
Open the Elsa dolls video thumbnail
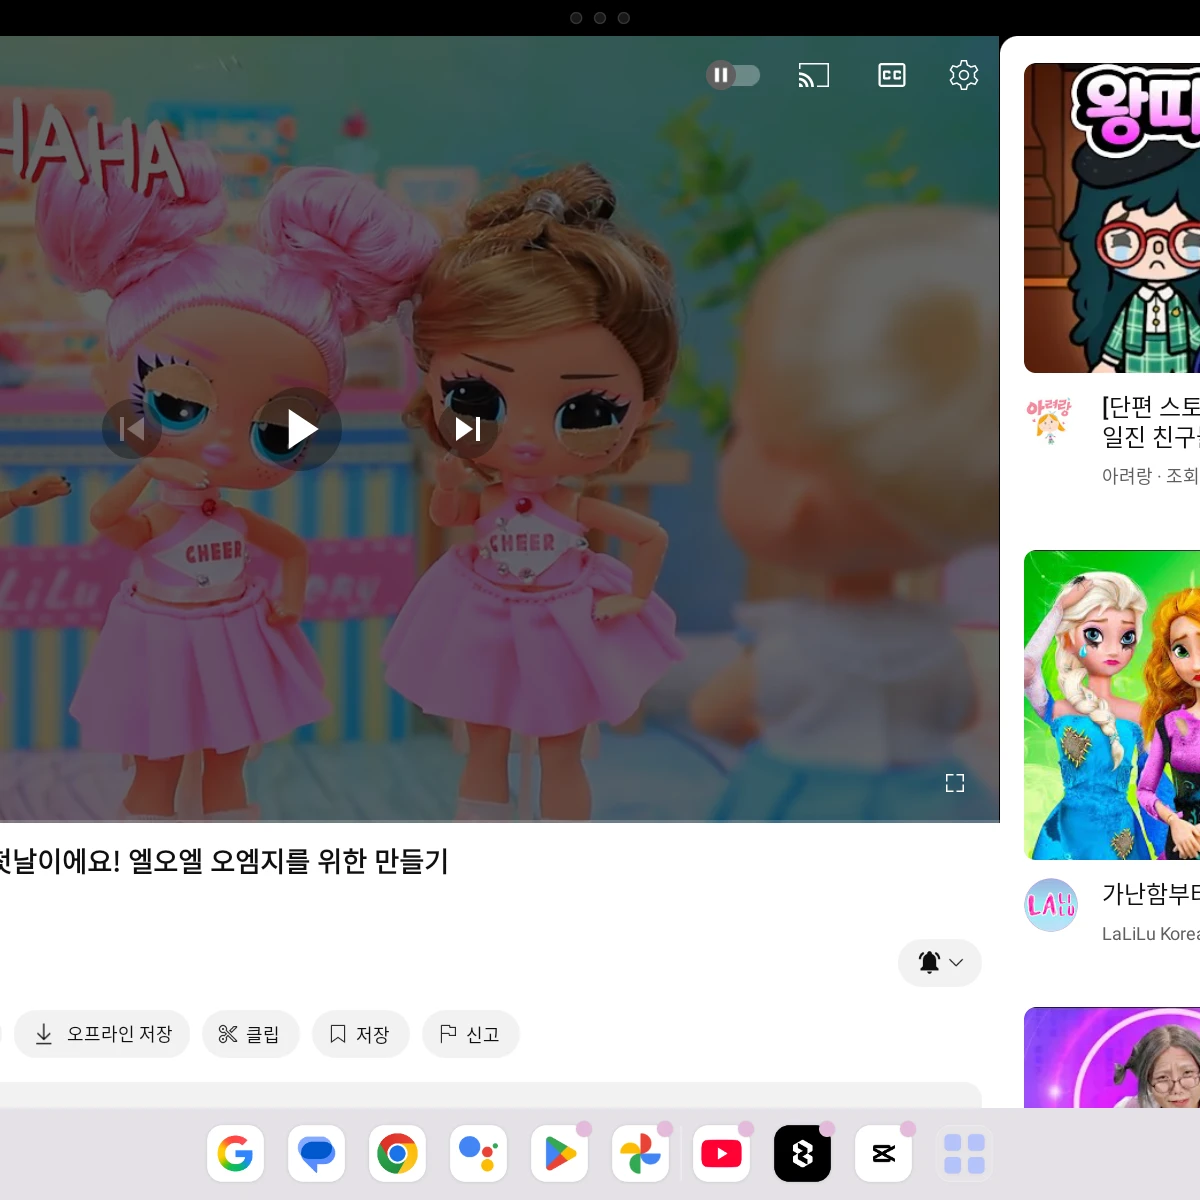pyautogui.click(x=1112, y=705)
